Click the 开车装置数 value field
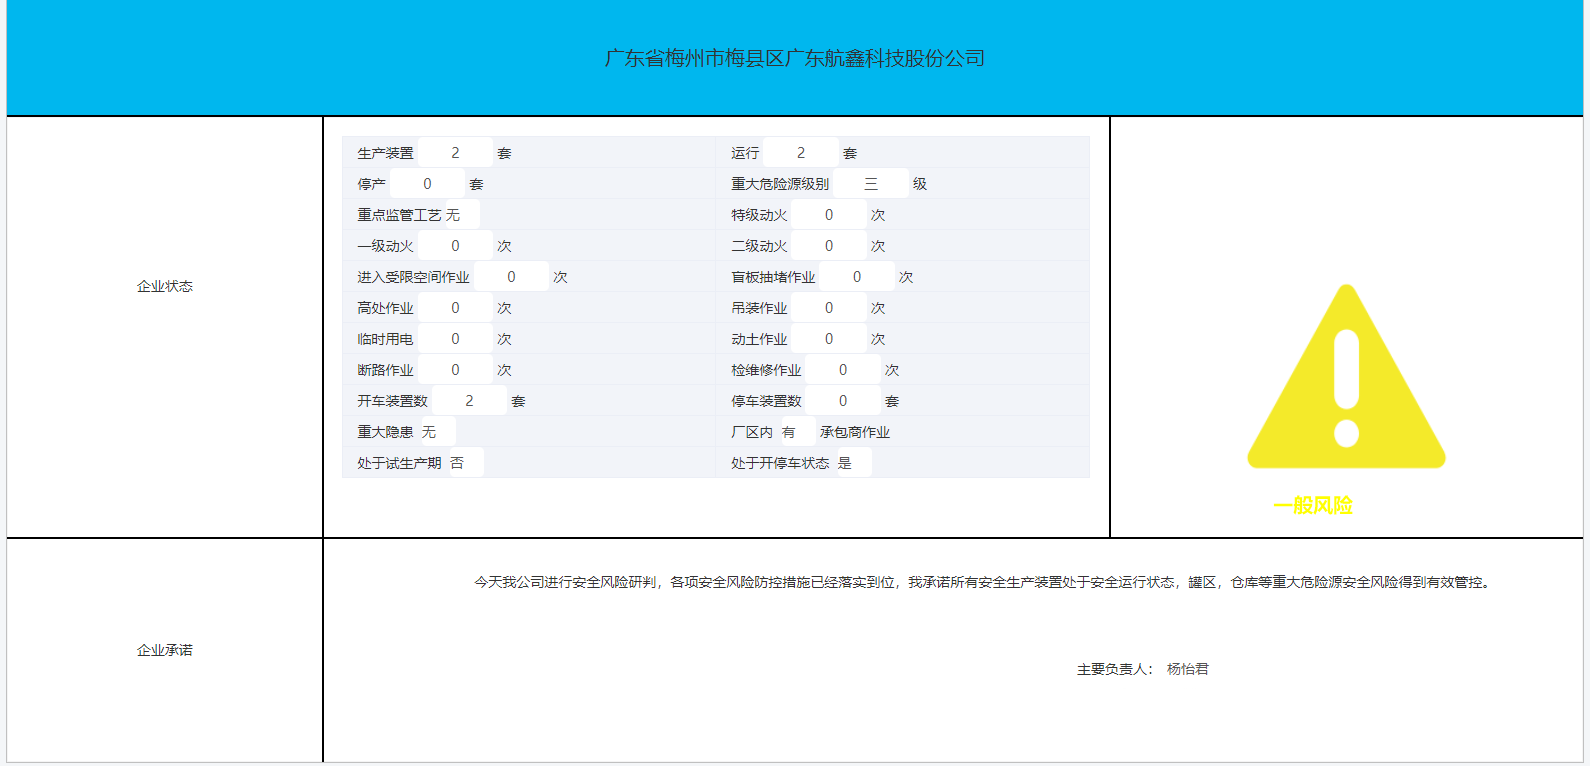This screenshot has width=1590, height=766. pyautogui.click(x=469, y=401)
